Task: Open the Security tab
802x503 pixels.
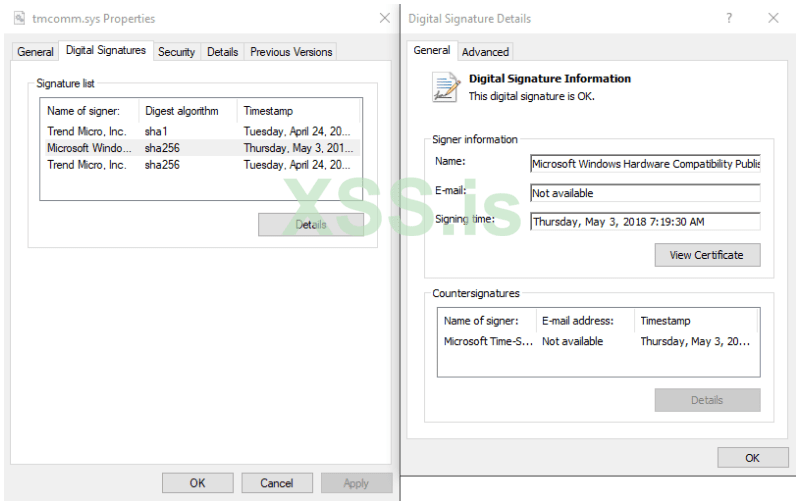Action: [x=176, y=52]
